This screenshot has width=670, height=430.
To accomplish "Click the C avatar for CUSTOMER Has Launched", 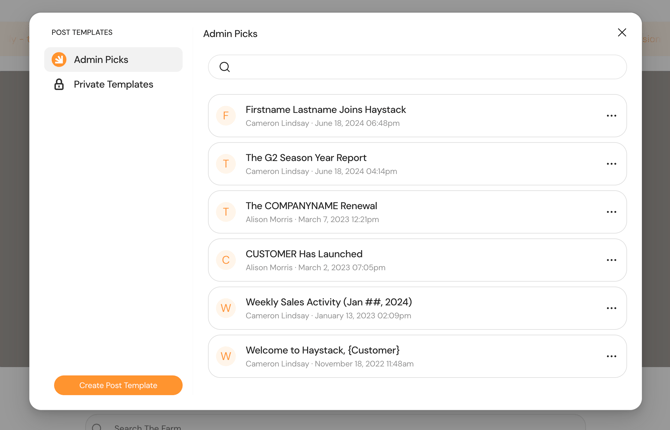I will (226, 260).
